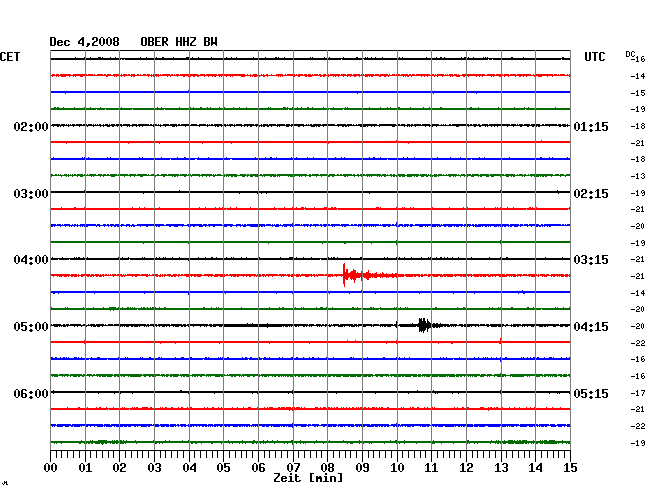Click minute tick label "09"
The height and width of the screenshot is (494, 650).
[x=362, y=468]
